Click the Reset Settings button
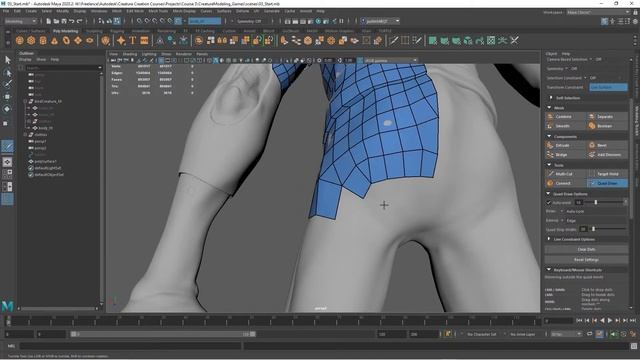This screenshot has width=640, height=360. [x=587, y=260]
